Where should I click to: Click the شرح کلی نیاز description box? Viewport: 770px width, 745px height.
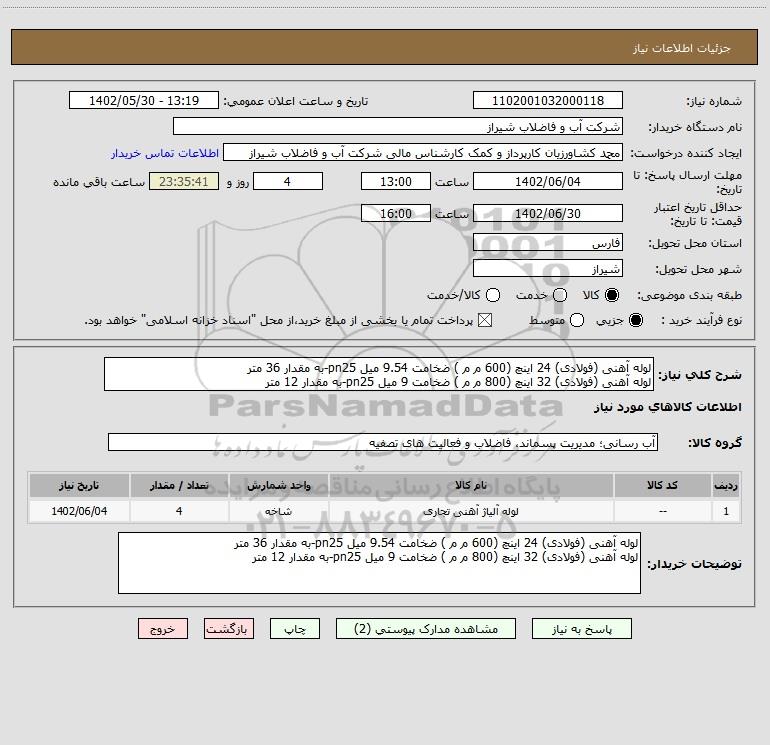pyautogui.click(x=379, y=374)
